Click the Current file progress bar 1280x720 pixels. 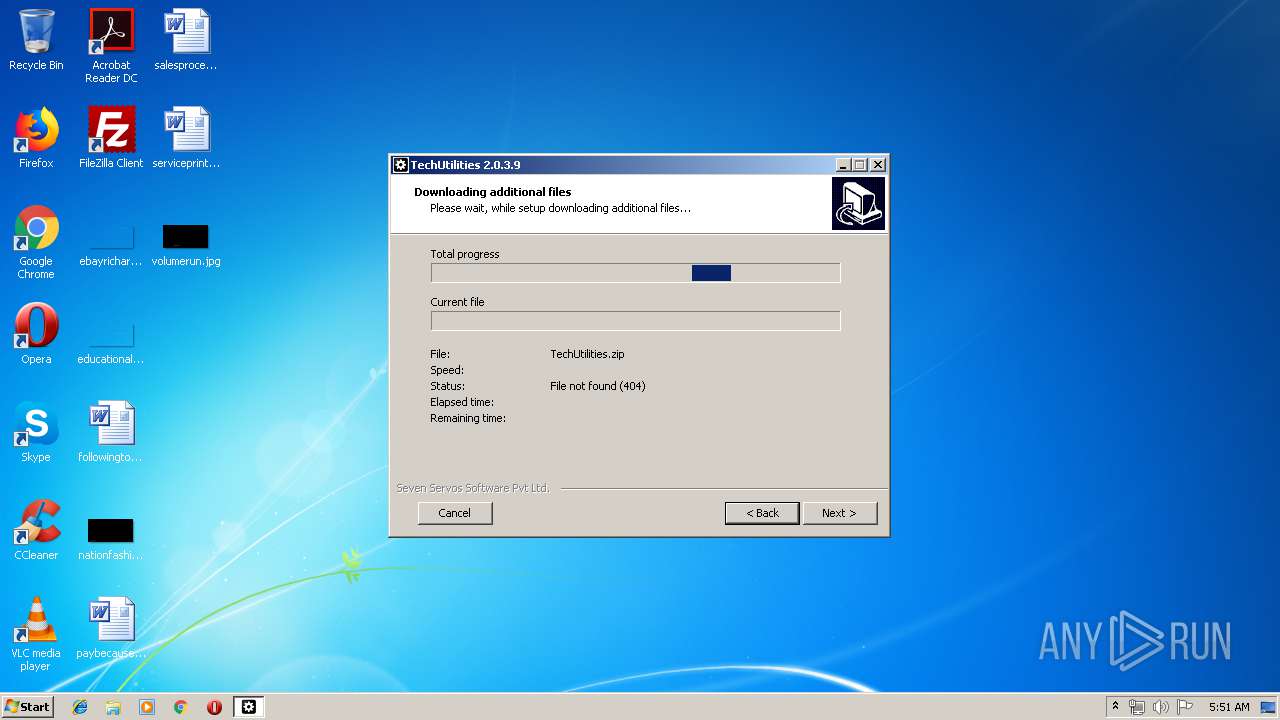(636, 321)
